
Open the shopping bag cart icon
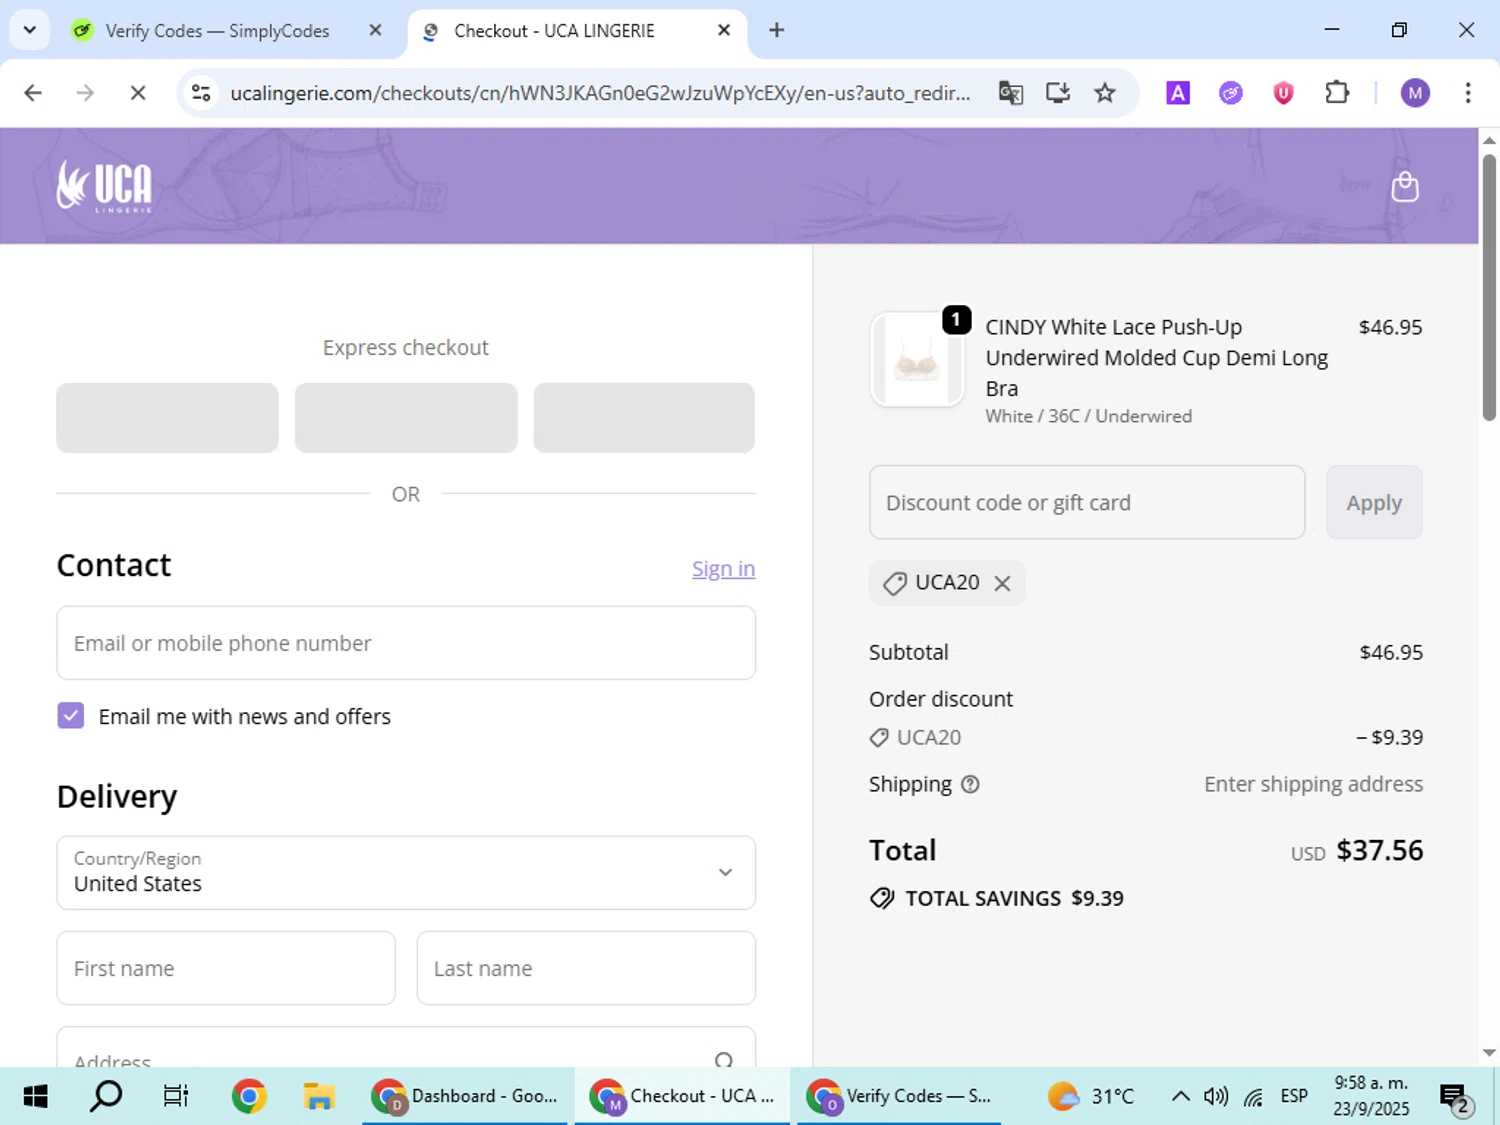click(x=1405, y=186)
